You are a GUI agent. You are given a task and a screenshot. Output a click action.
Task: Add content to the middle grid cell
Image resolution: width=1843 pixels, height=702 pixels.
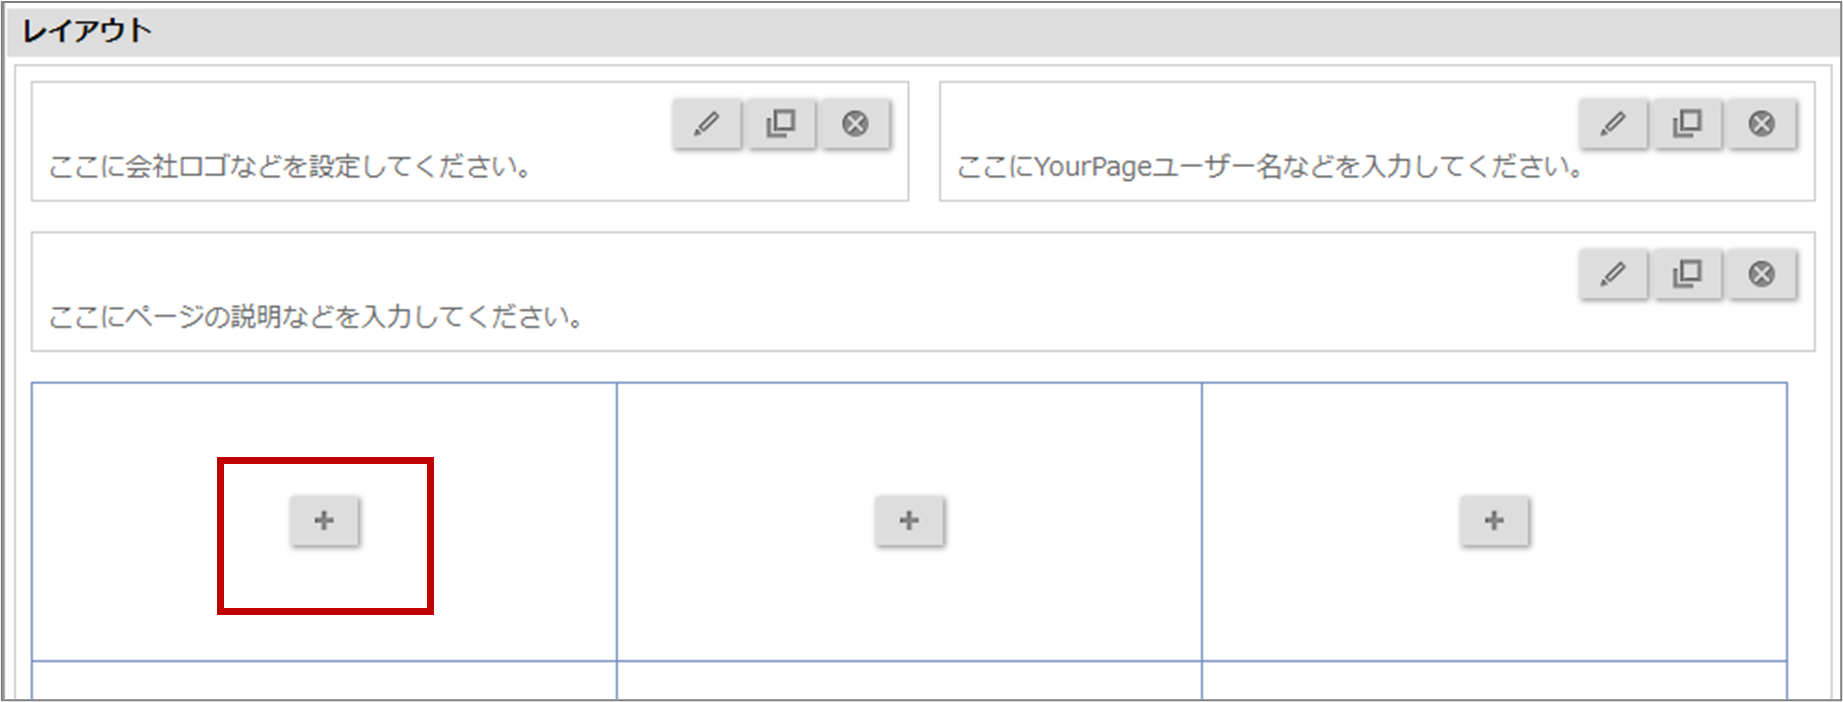[909, 521]
